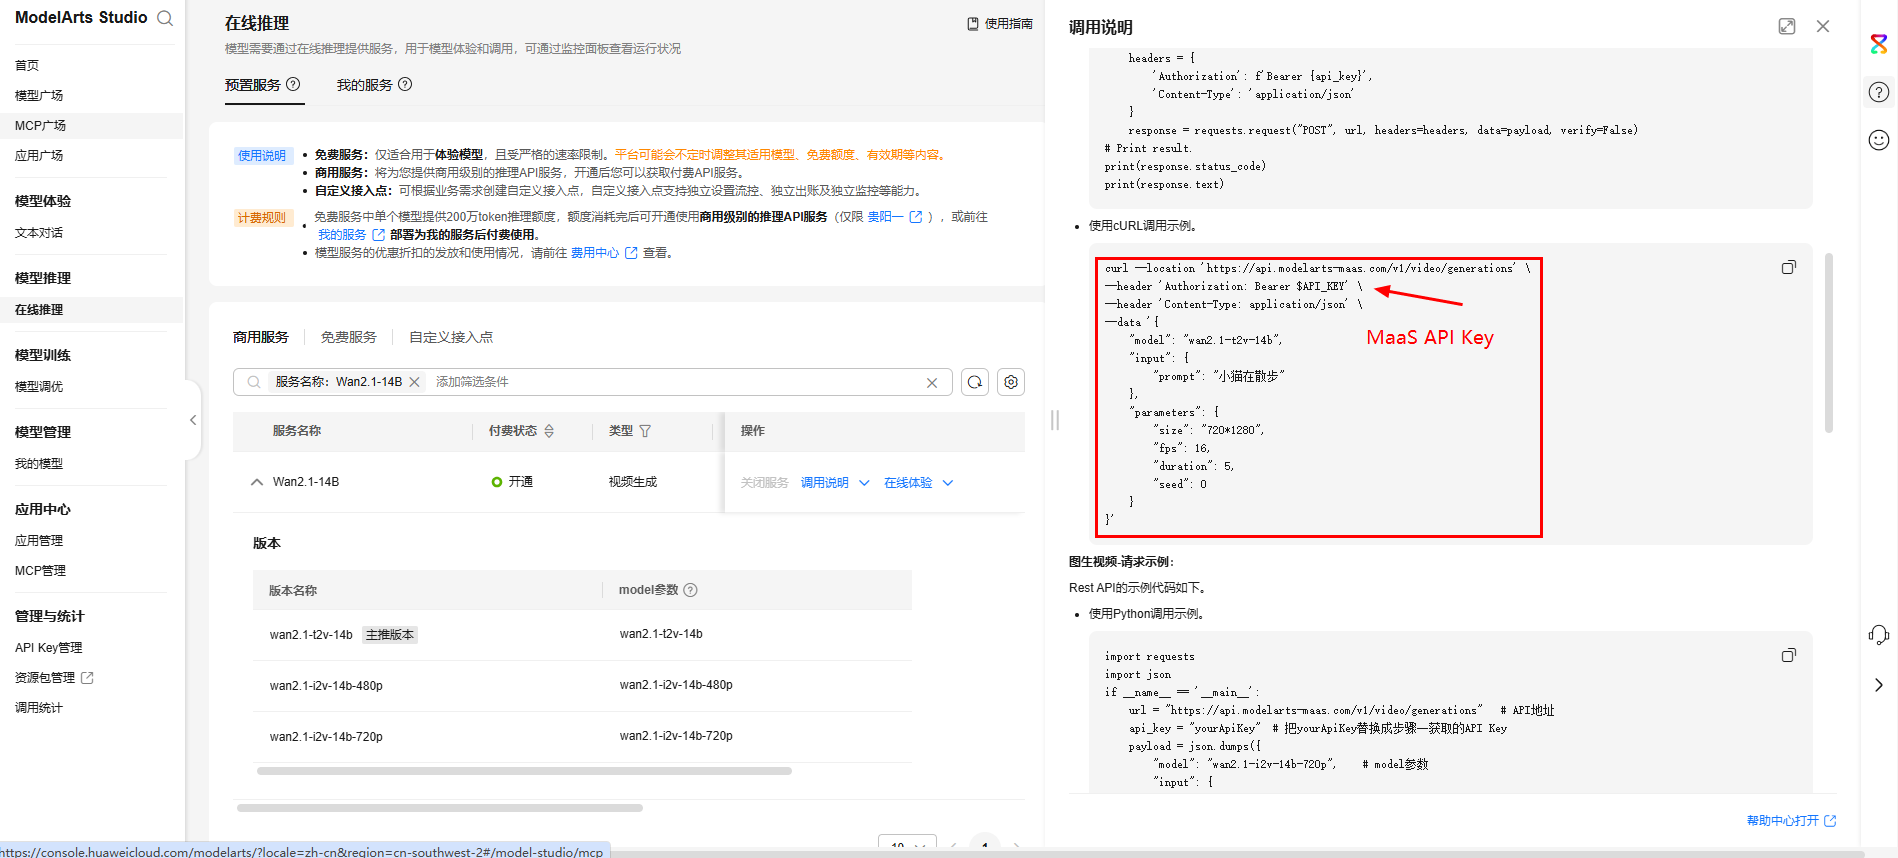
Task: Open API Key管理 in the sidebar
Action: 49,648
